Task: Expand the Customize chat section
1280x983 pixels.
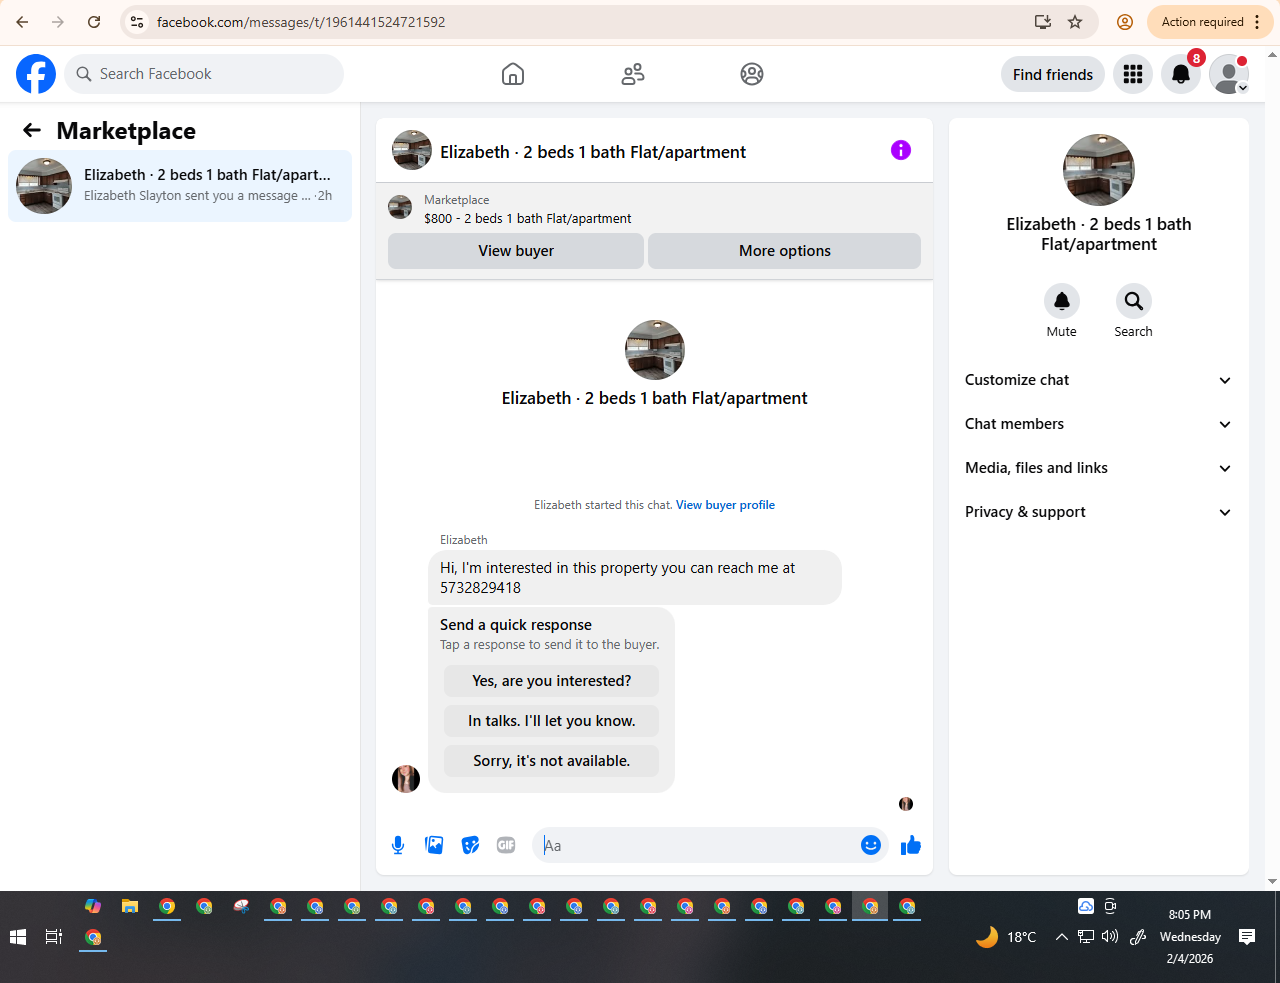Action: coord(1099,380)
